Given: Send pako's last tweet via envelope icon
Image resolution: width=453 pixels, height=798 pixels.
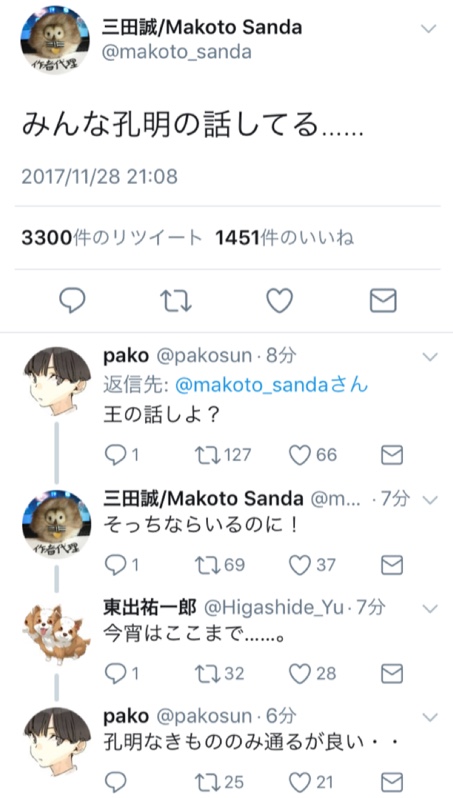Looking at the screenshot, I should tap(392, 782).
